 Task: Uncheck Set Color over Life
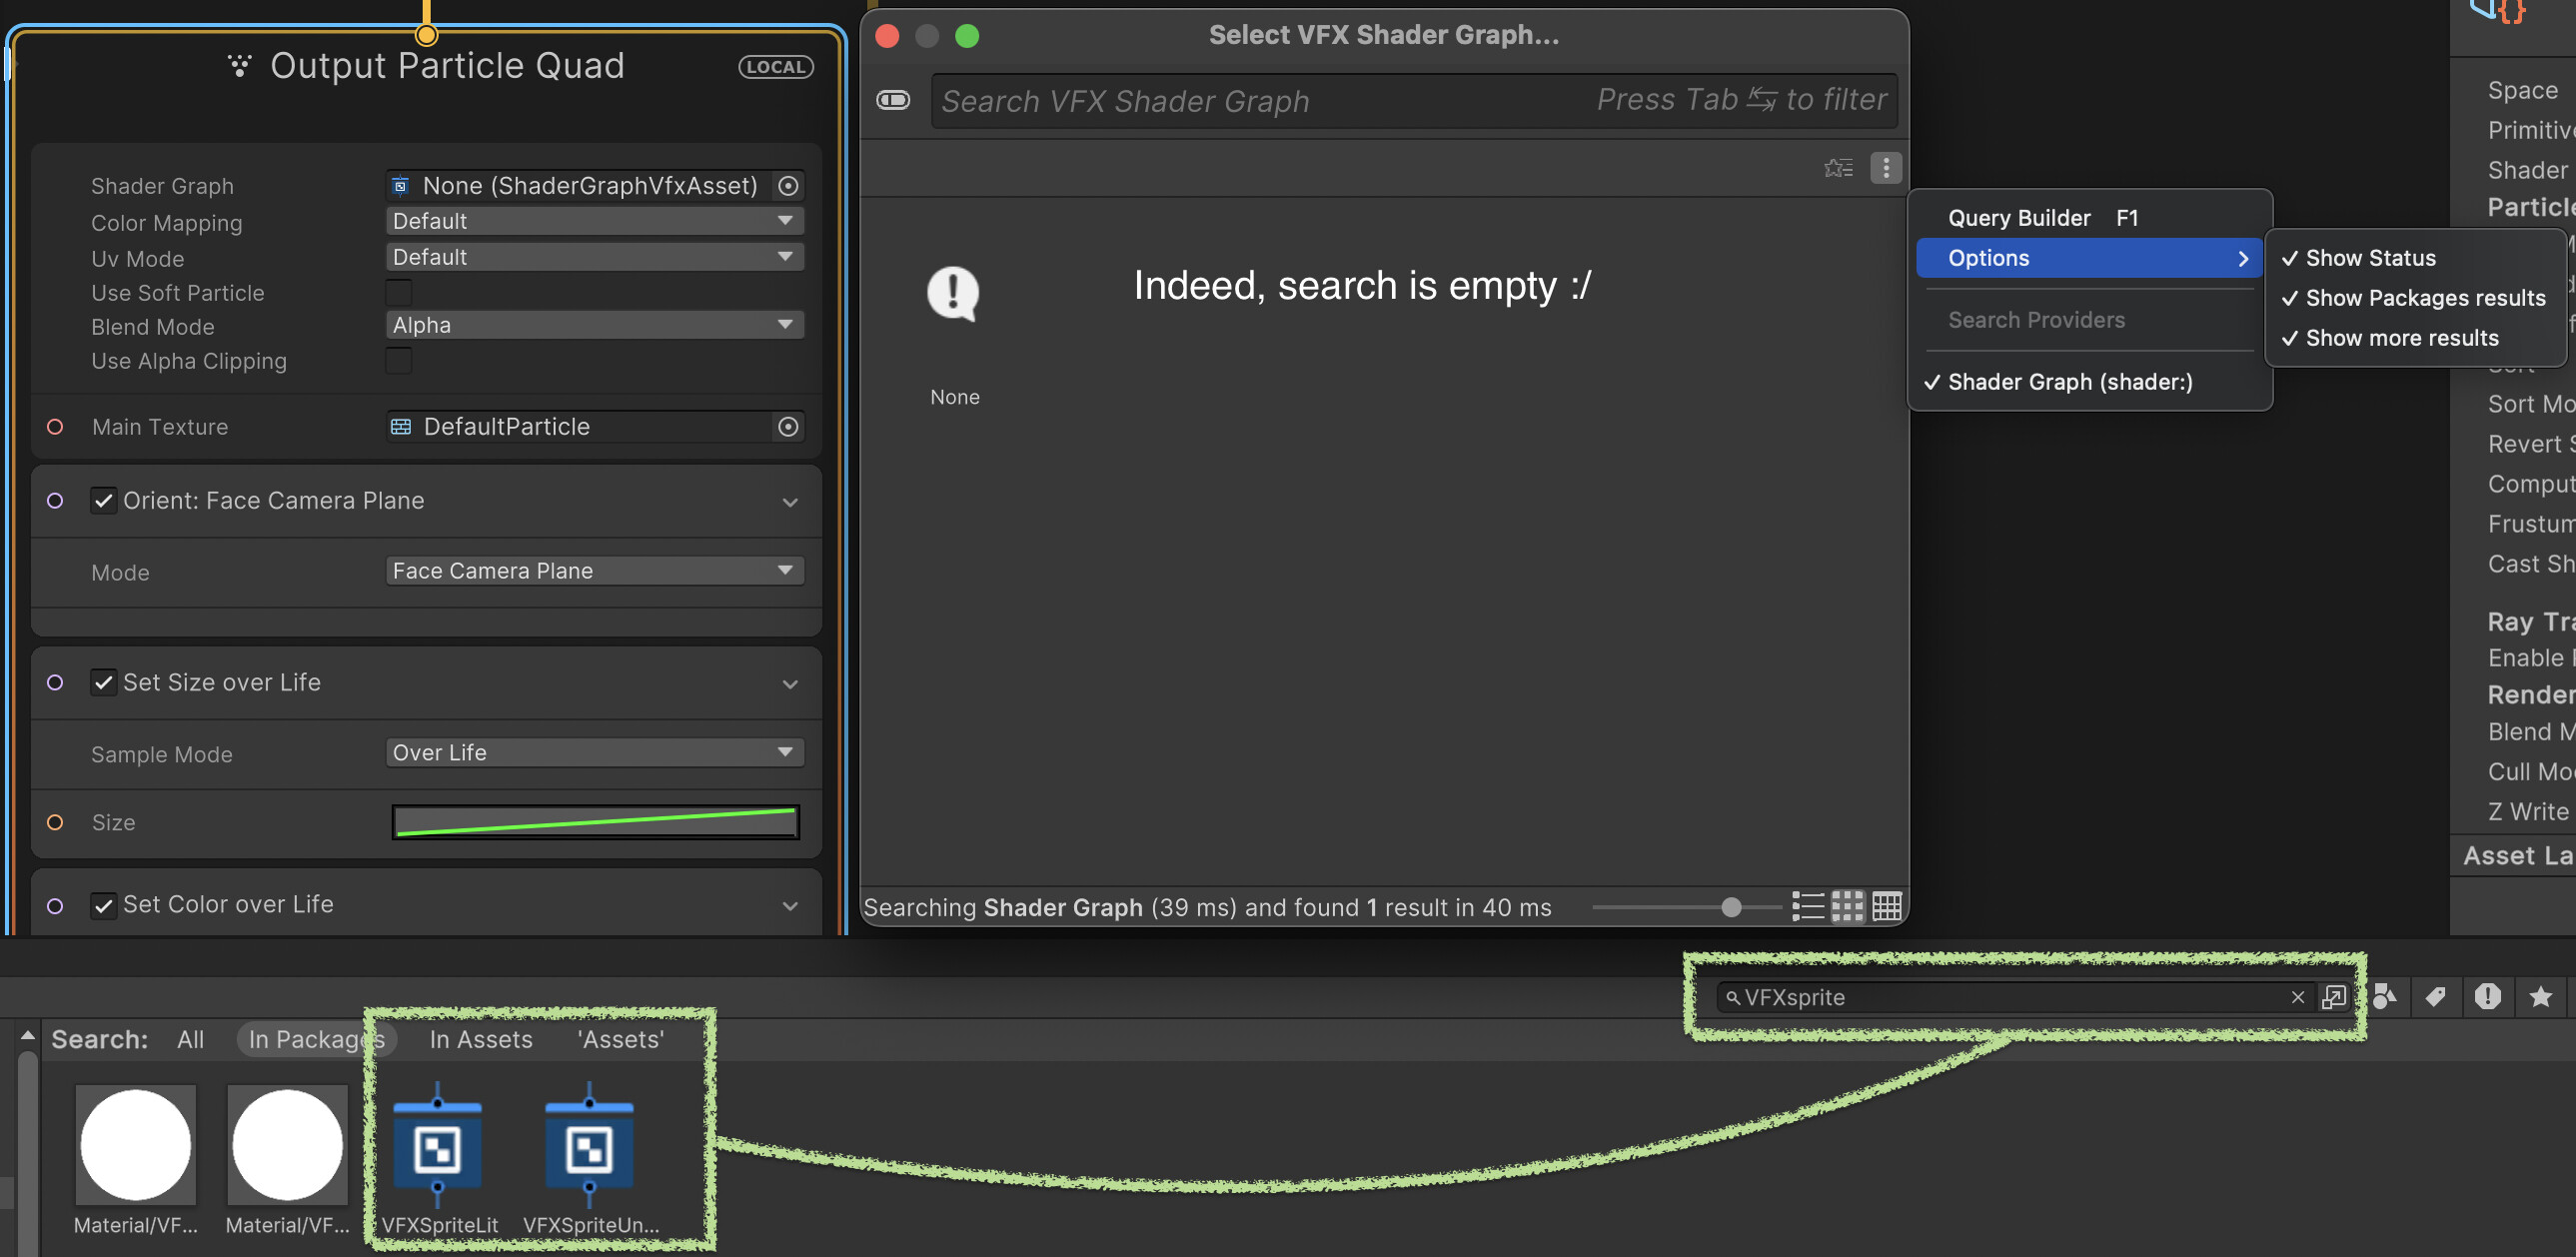pos(105,904)
